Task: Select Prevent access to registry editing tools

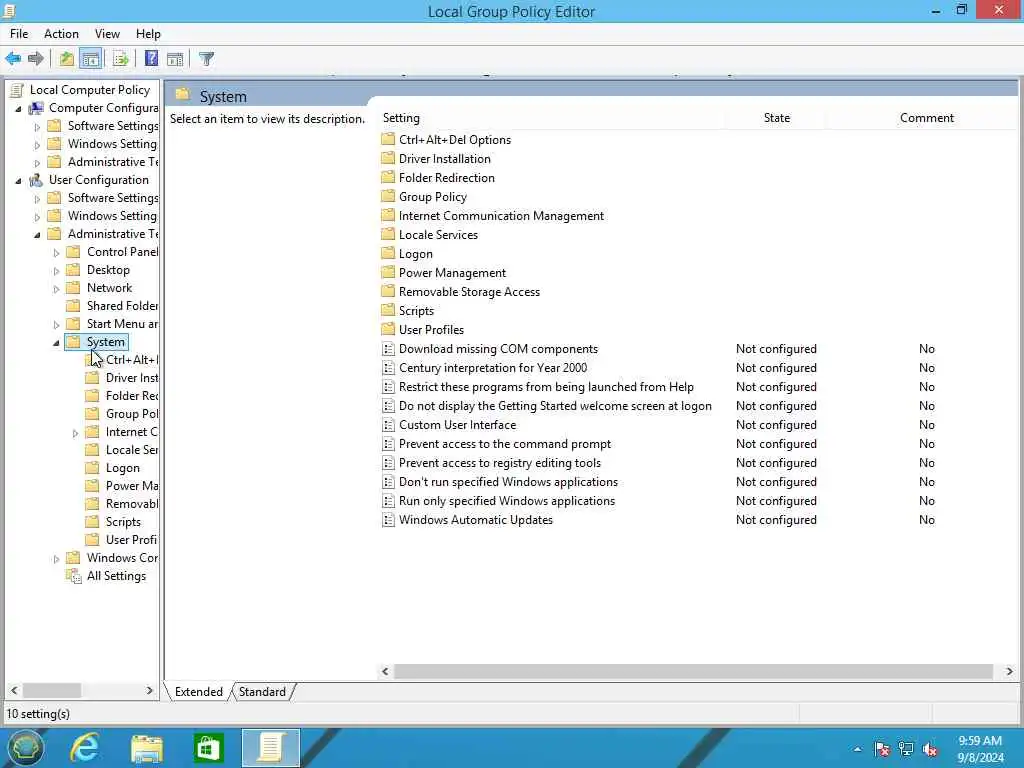Action: (500, 463)
